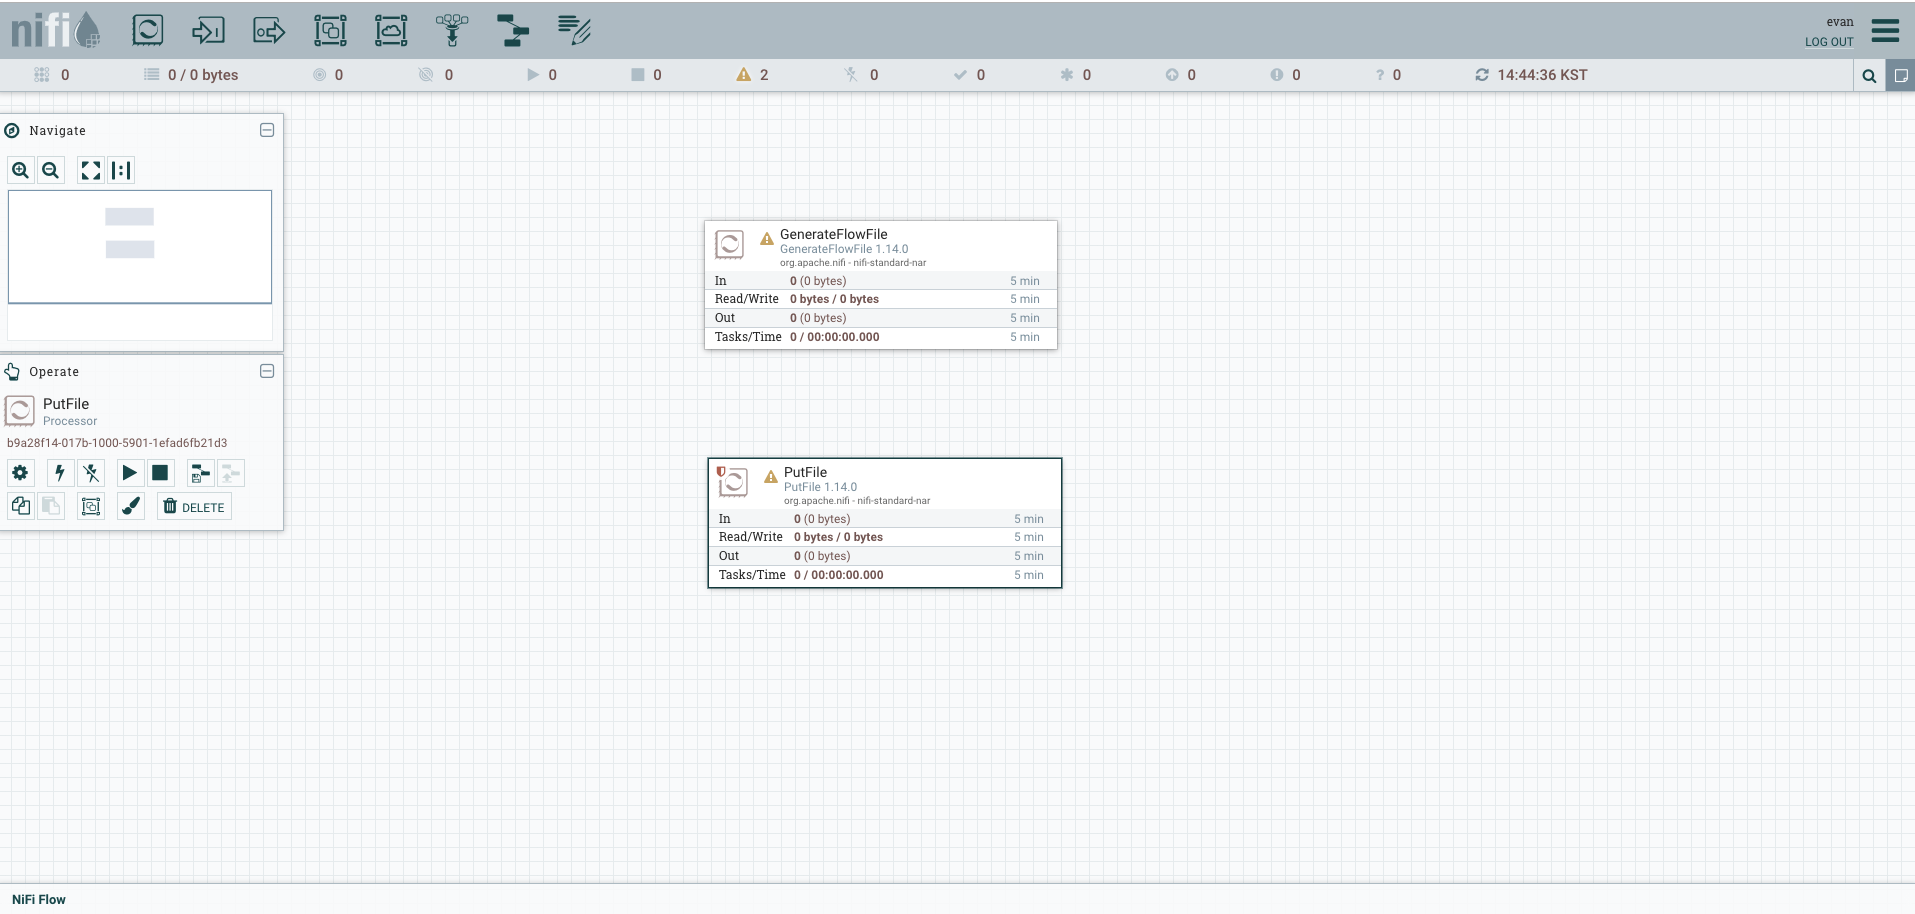The height and width of the screenshot is (914, 1915).
Task: Click the sync failure question mark status
Action: pos(1380,75)
